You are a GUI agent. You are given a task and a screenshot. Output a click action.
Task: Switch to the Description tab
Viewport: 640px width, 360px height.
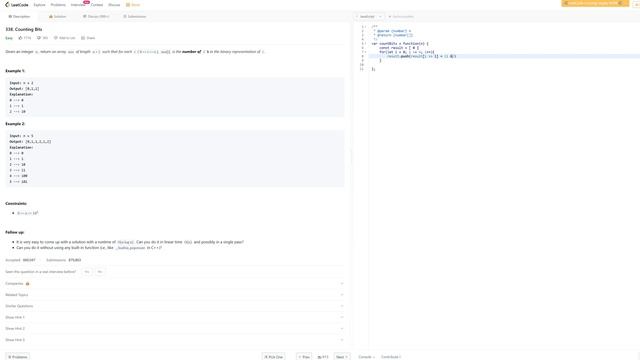click(19, 17)
